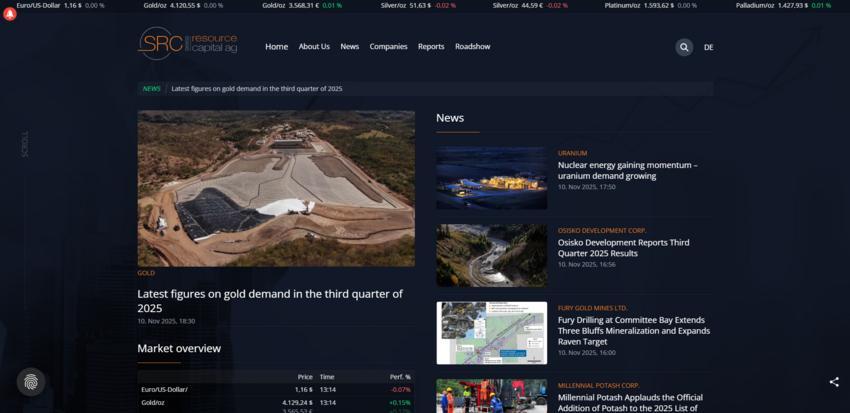Open the large mine aerial photo
Image resolution: width=850 pixels, height=413 pixels.
(x=276, y=189)
